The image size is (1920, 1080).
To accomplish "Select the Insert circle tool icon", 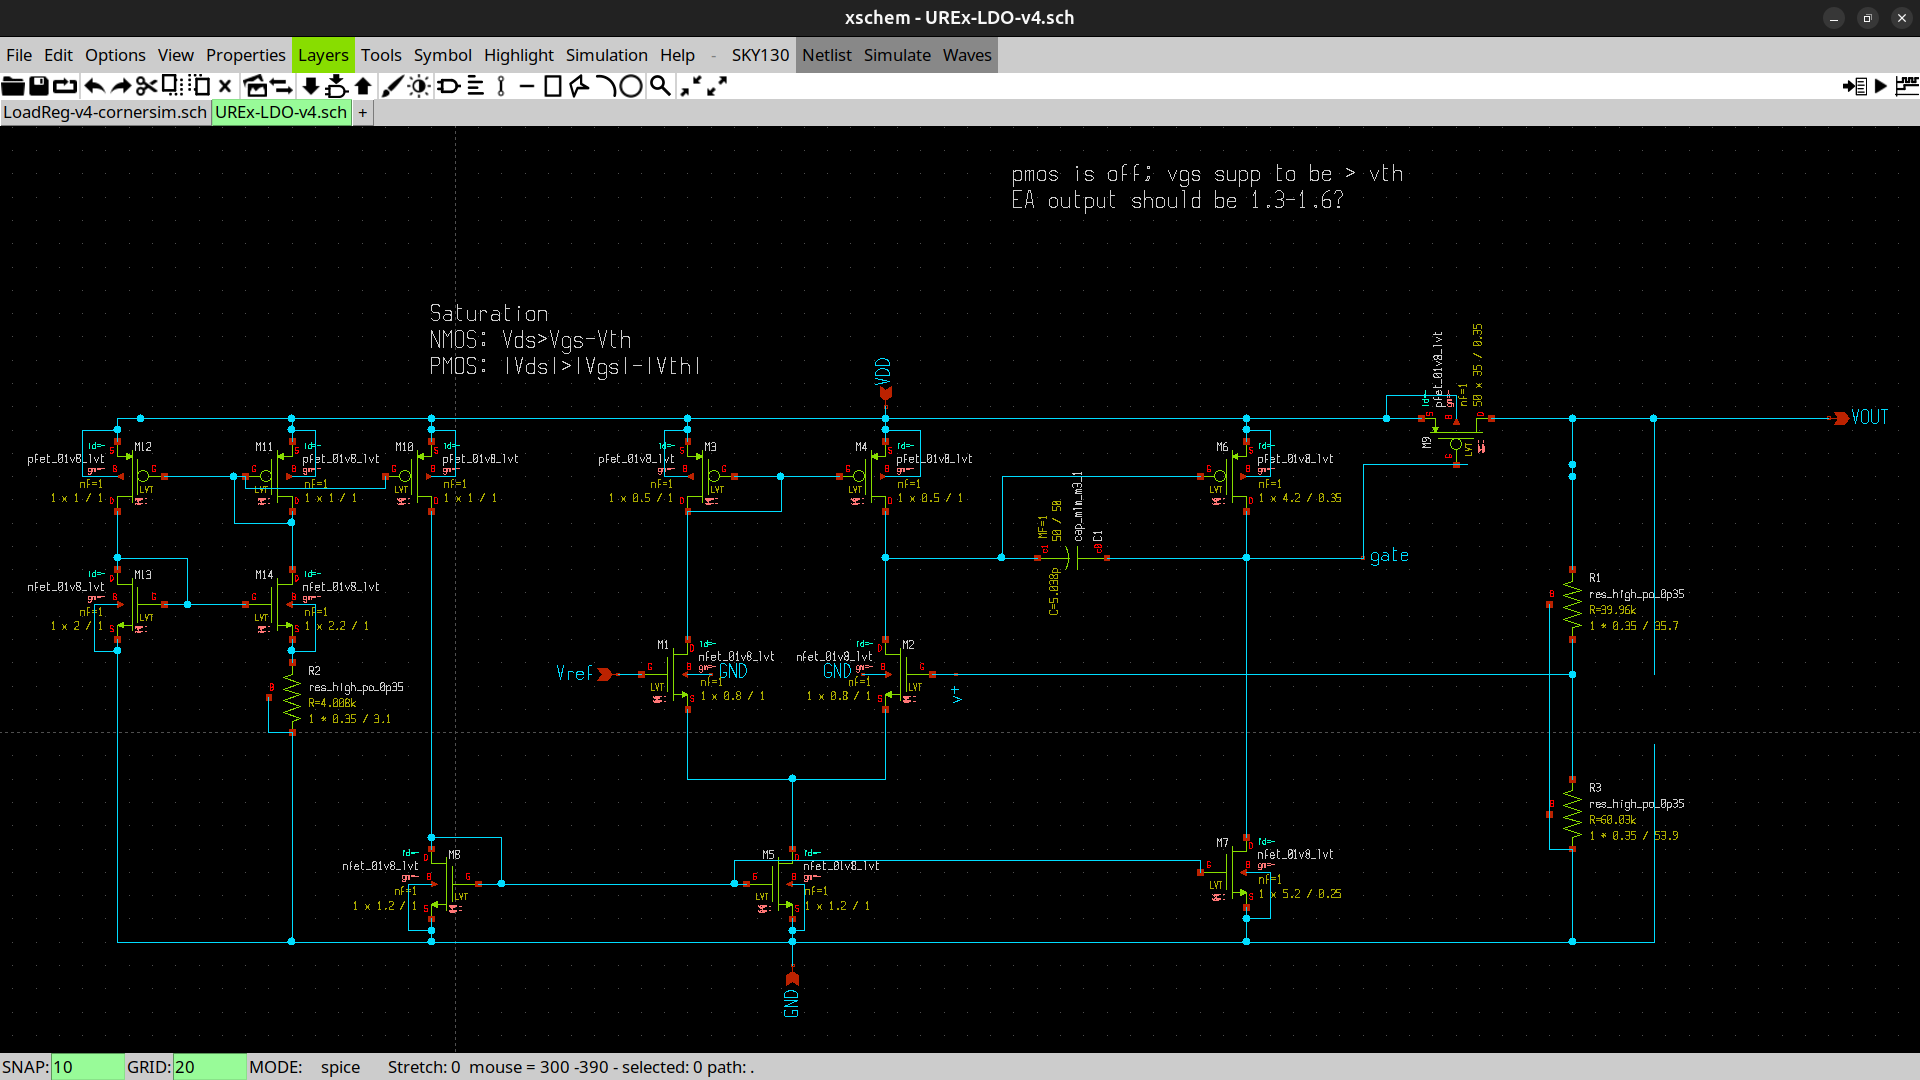I will coord(631,86).
